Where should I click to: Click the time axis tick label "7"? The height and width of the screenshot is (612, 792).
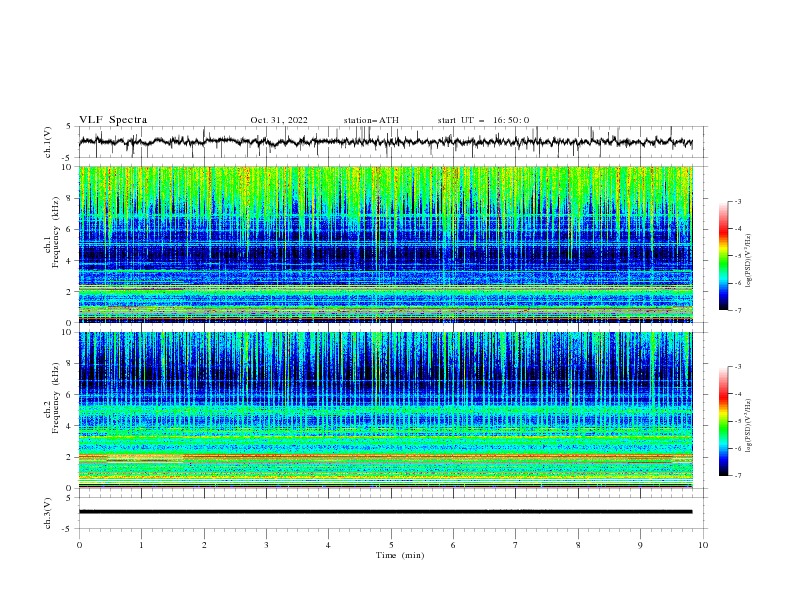coord(516,545)
